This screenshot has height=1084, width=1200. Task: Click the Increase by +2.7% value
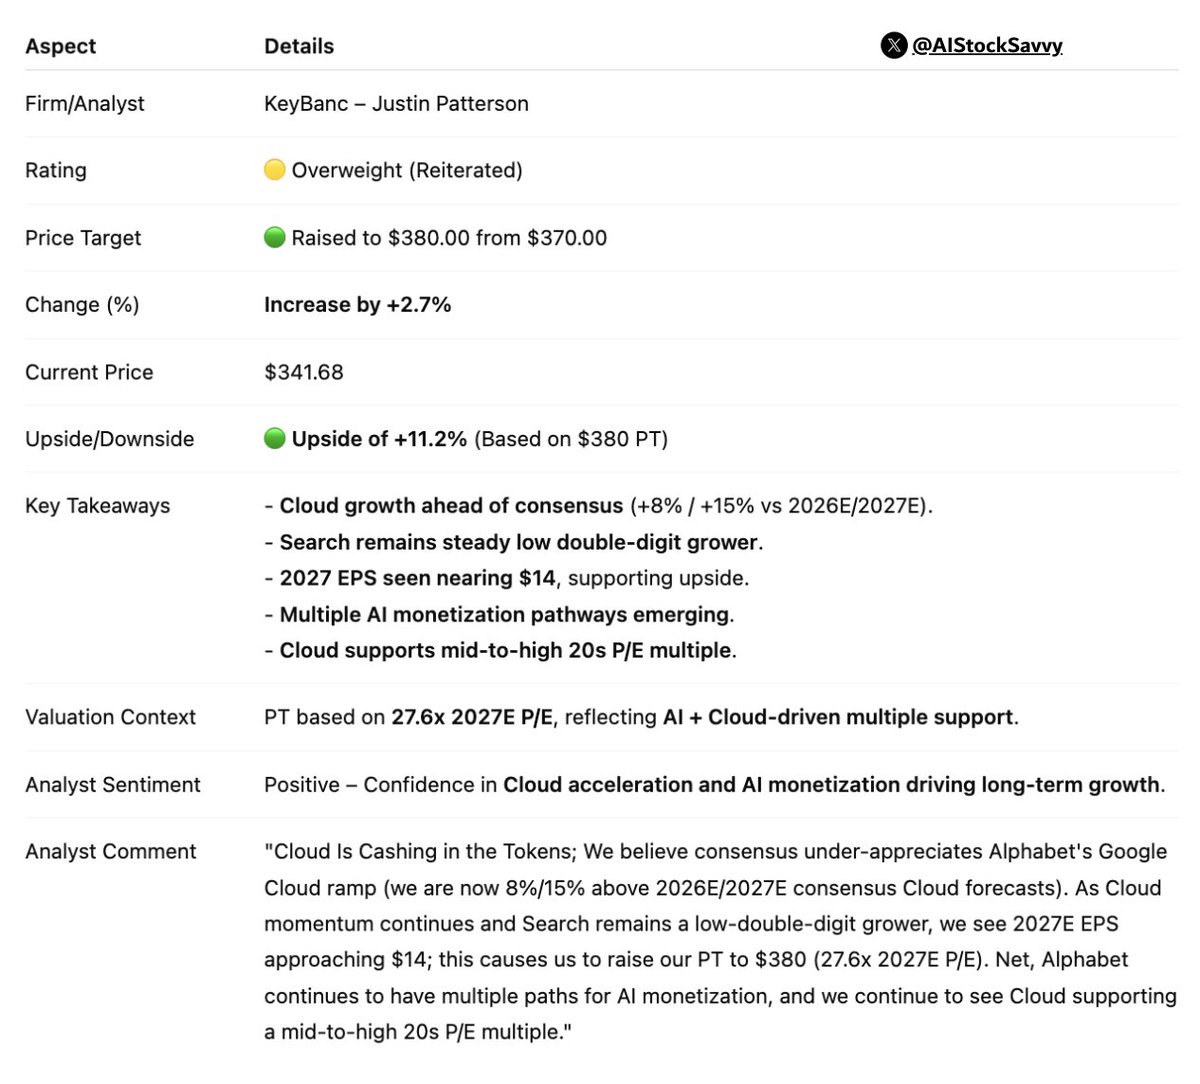358,305
